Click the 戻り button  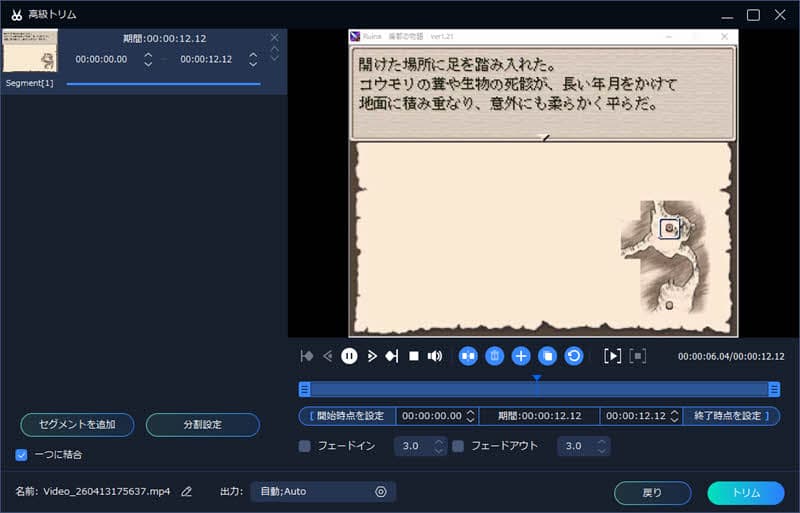653,493
